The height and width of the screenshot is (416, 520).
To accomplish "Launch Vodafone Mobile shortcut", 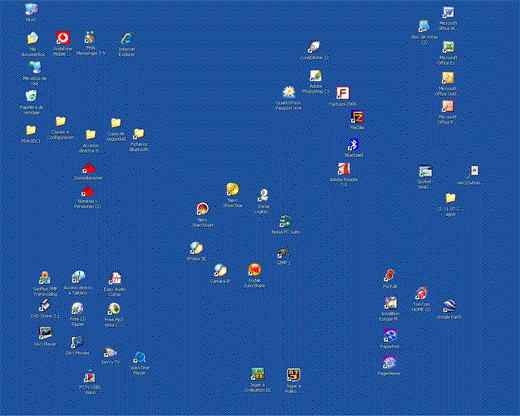I will [63, 38].
